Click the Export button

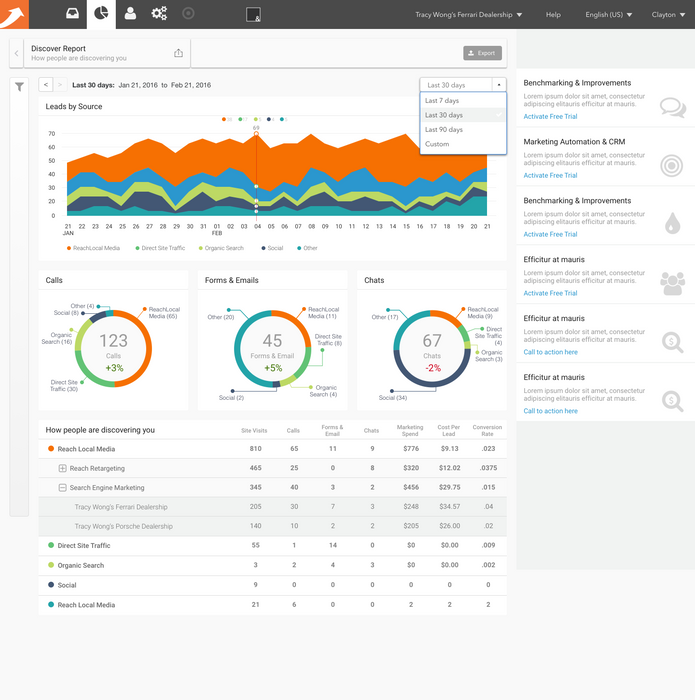tap(482, 53)
